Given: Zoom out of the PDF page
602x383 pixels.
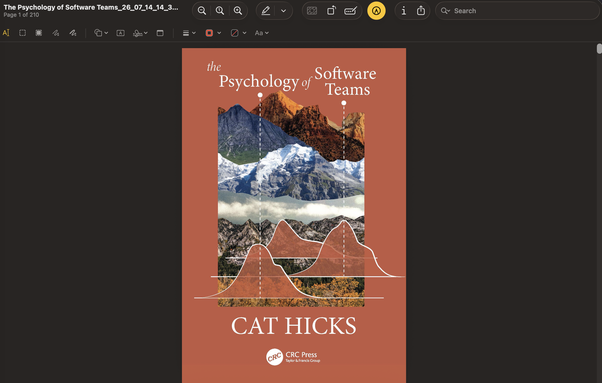Looking at the screenshot, I should pos(202,11).
